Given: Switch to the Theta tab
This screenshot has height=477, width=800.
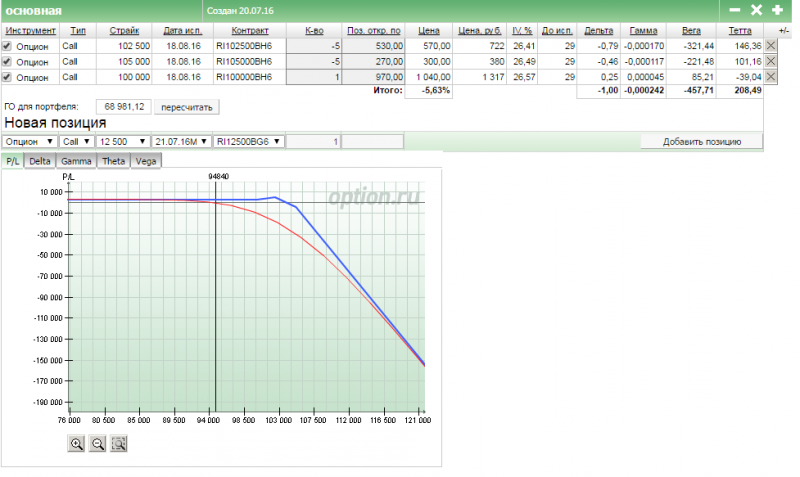Looking at the screenshot, I should 113,161.
